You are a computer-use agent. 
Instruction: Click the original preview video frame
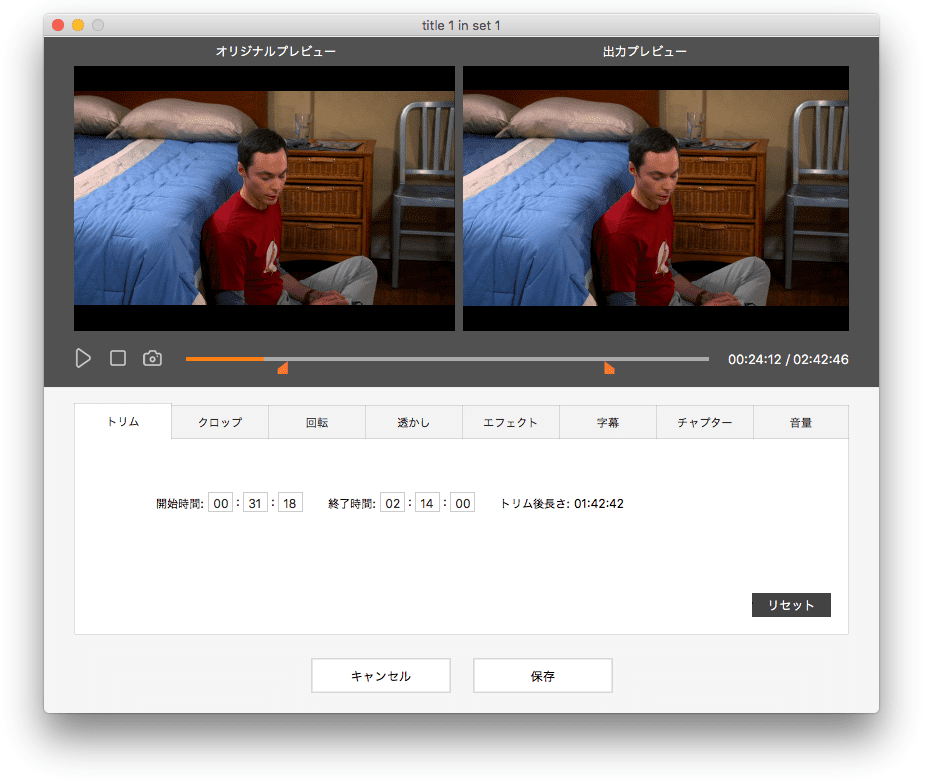[264, 198]
